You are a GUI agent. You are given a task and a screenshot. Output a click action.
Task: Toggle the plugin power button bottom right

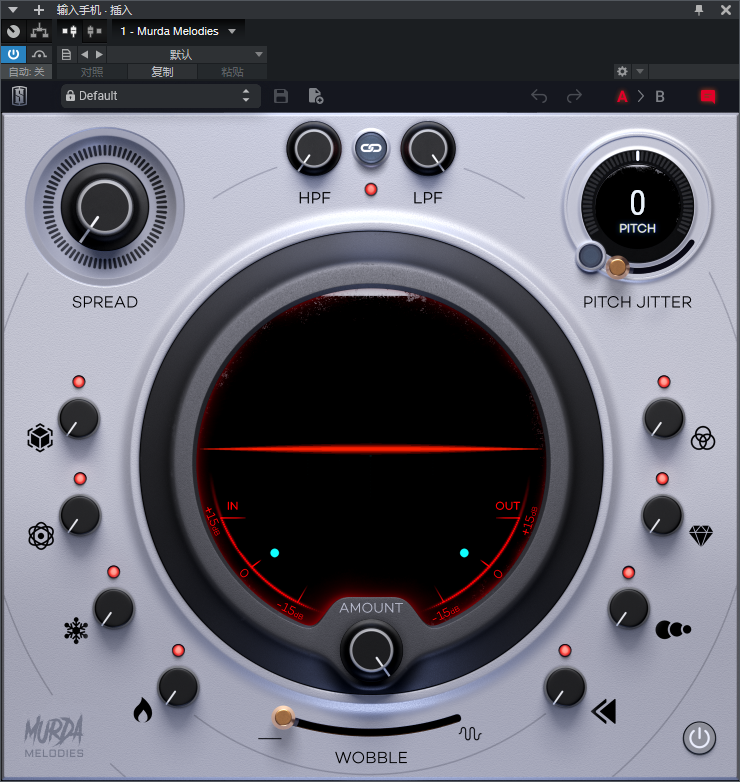click(699, 738)
